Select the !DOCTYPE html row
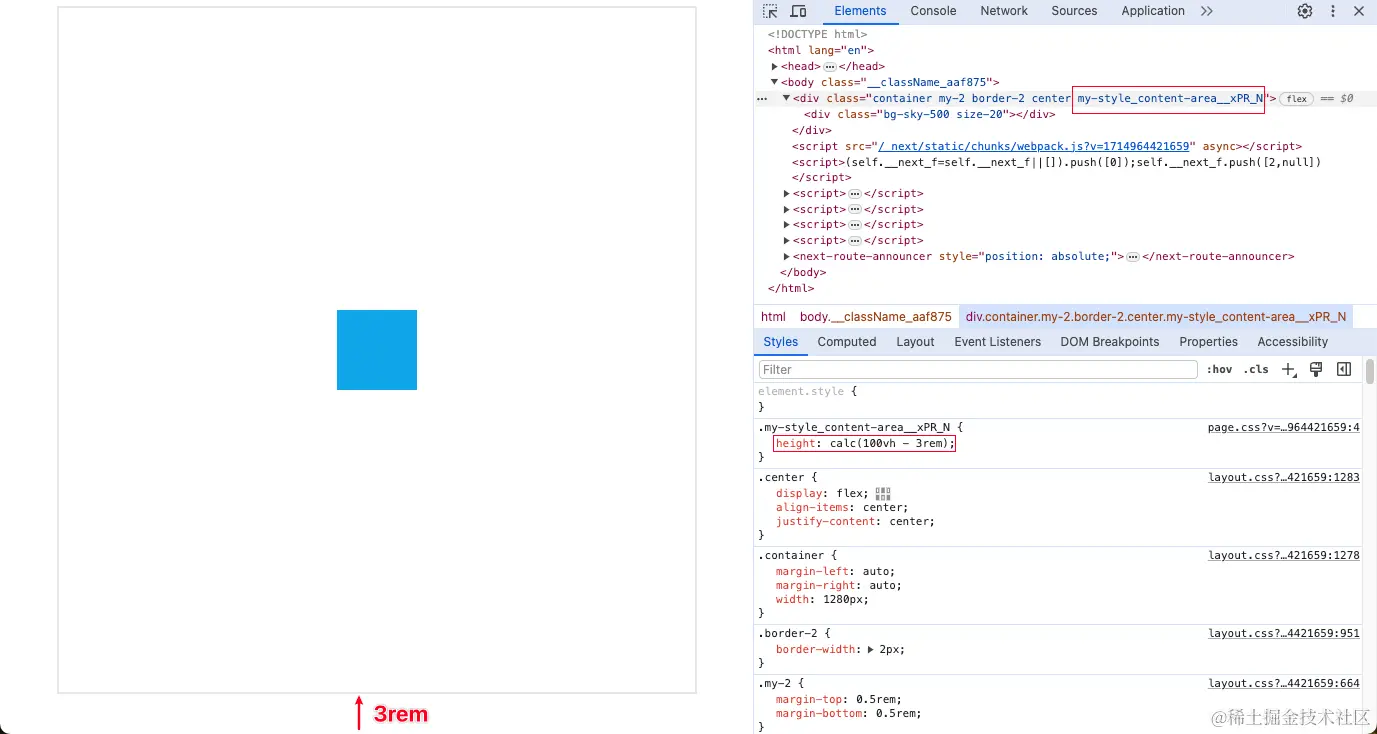Viewport: 1377px width, 734px height. coord(817,35)
